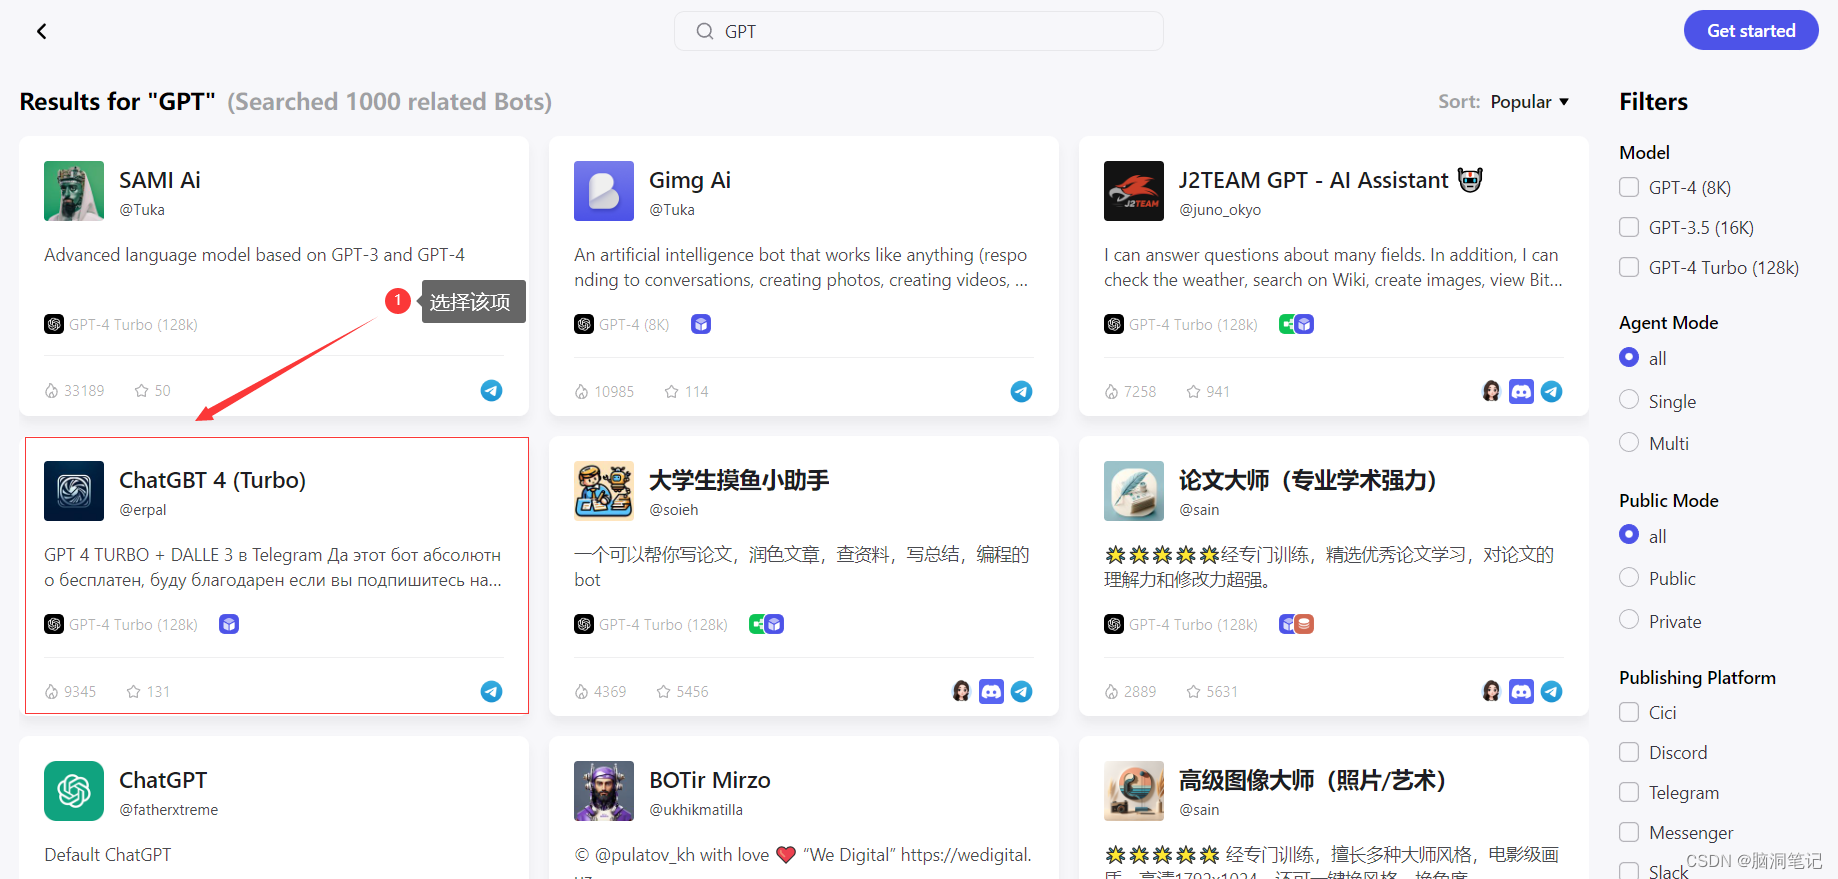
Task: Open J2TEAM GPT avatar image
Action: click(1134, 191)
